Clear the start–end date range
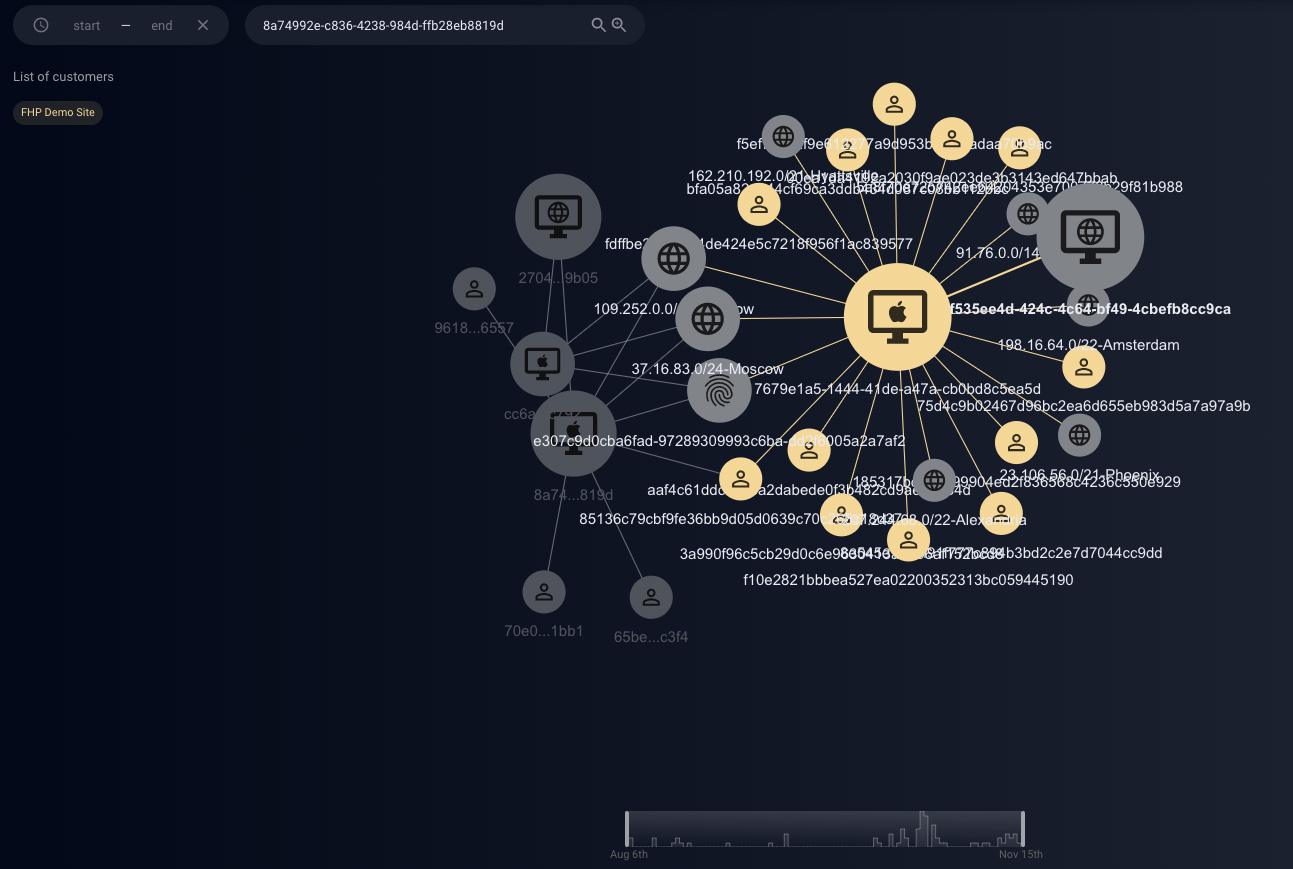The image size is (1293, 869). 203,25
